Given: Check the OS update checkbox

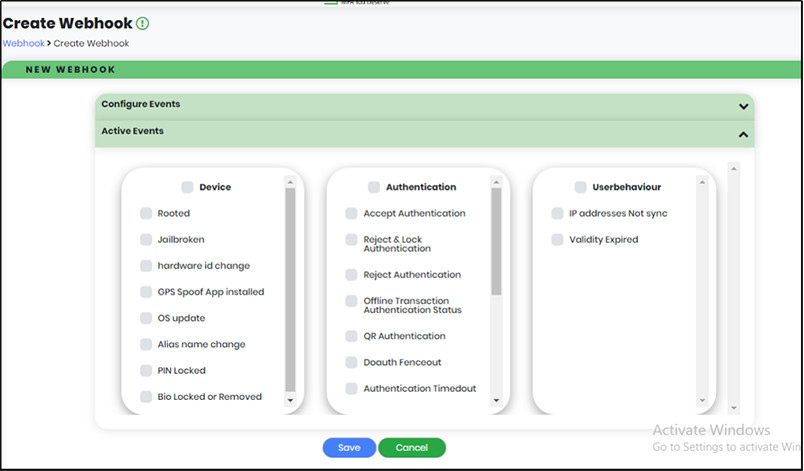Looking at the screenshot, I should pos(146,318).
